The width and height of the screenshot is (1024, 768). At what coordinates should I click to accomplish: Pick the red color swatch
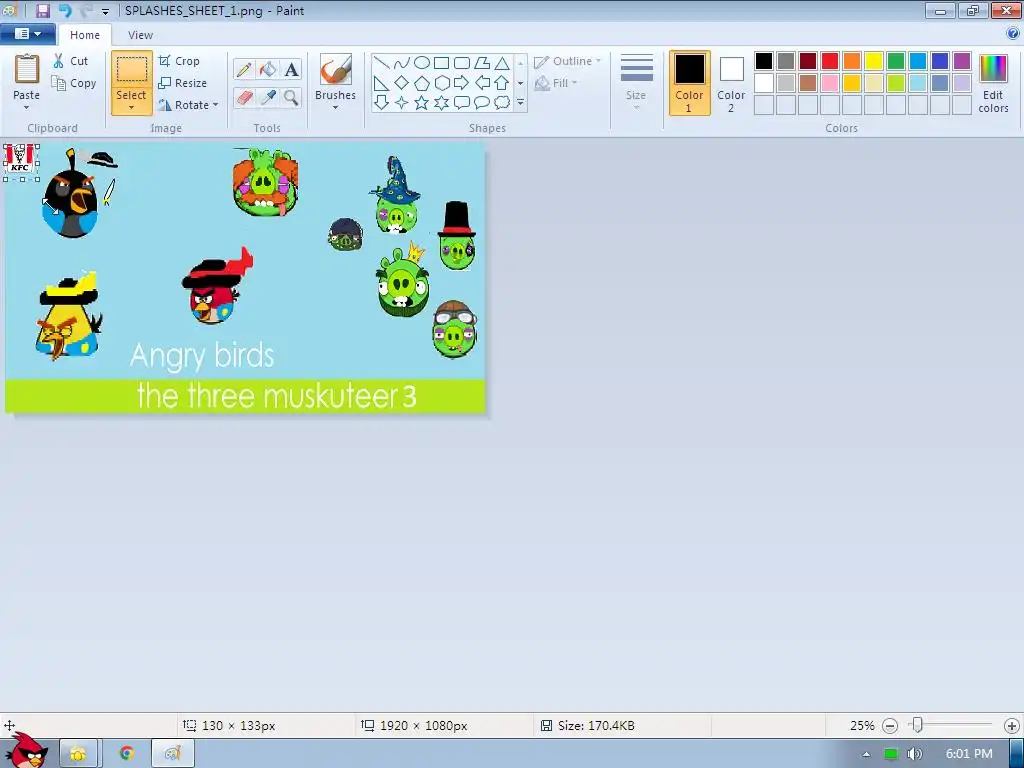[830, 61]
